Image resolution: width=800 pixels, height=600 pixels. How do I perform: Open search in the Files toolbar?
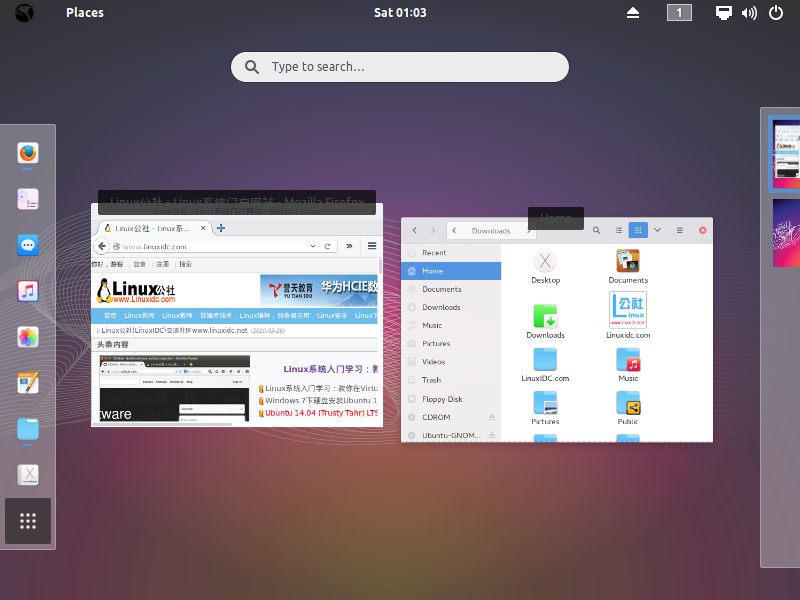596,230
